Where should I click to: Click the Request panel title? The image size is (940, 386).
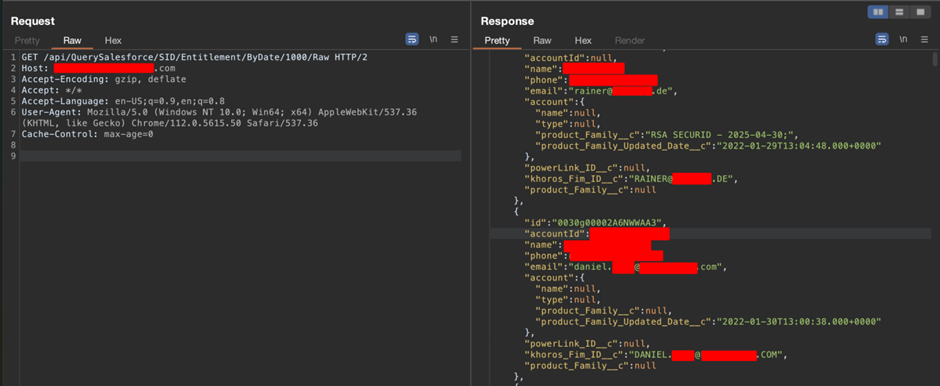[x=32, y=21]
